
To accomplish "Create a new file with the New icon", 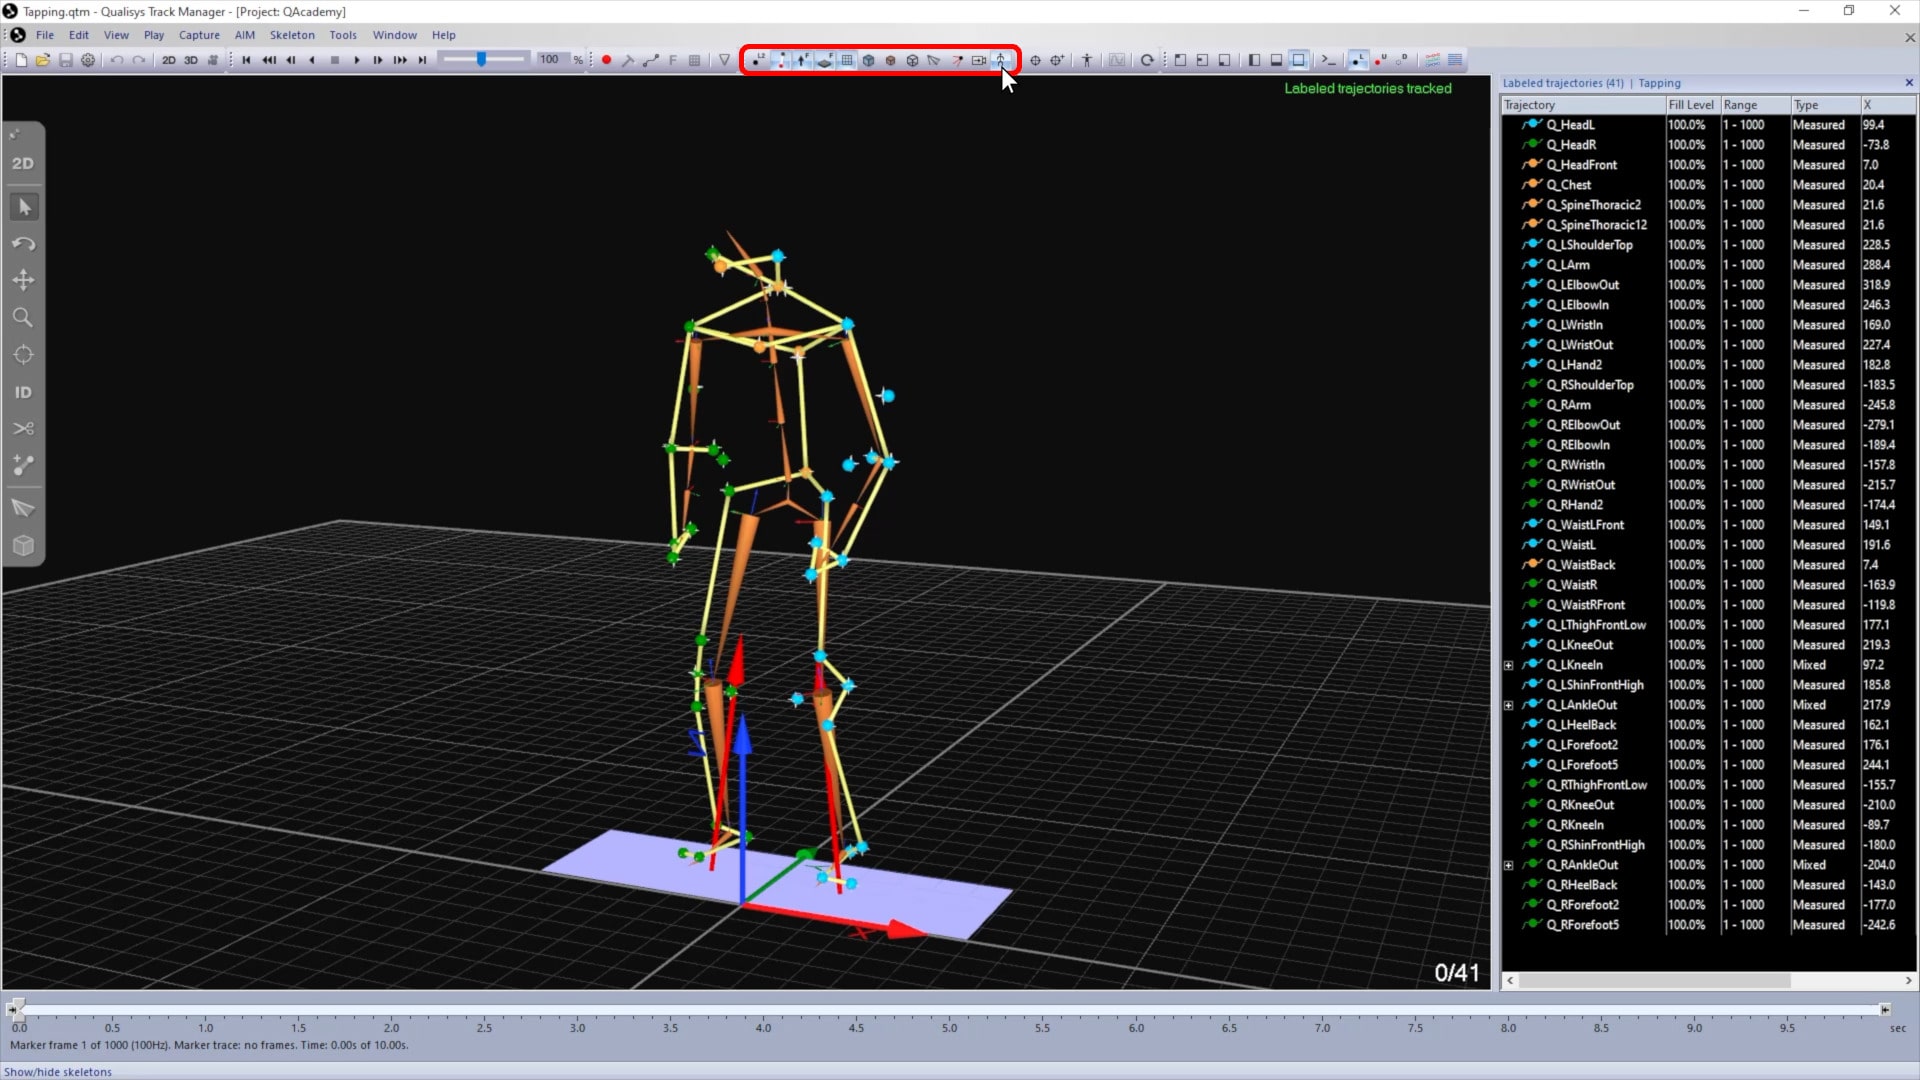I will coord(21,60).
